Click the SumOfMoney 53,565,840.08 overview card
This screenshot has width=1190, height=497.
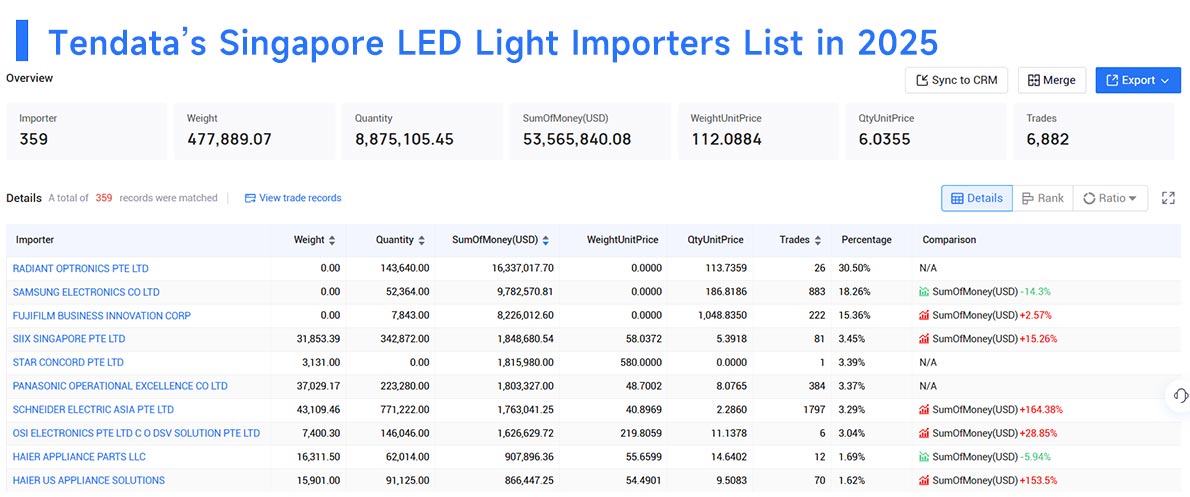pos(590,131)
